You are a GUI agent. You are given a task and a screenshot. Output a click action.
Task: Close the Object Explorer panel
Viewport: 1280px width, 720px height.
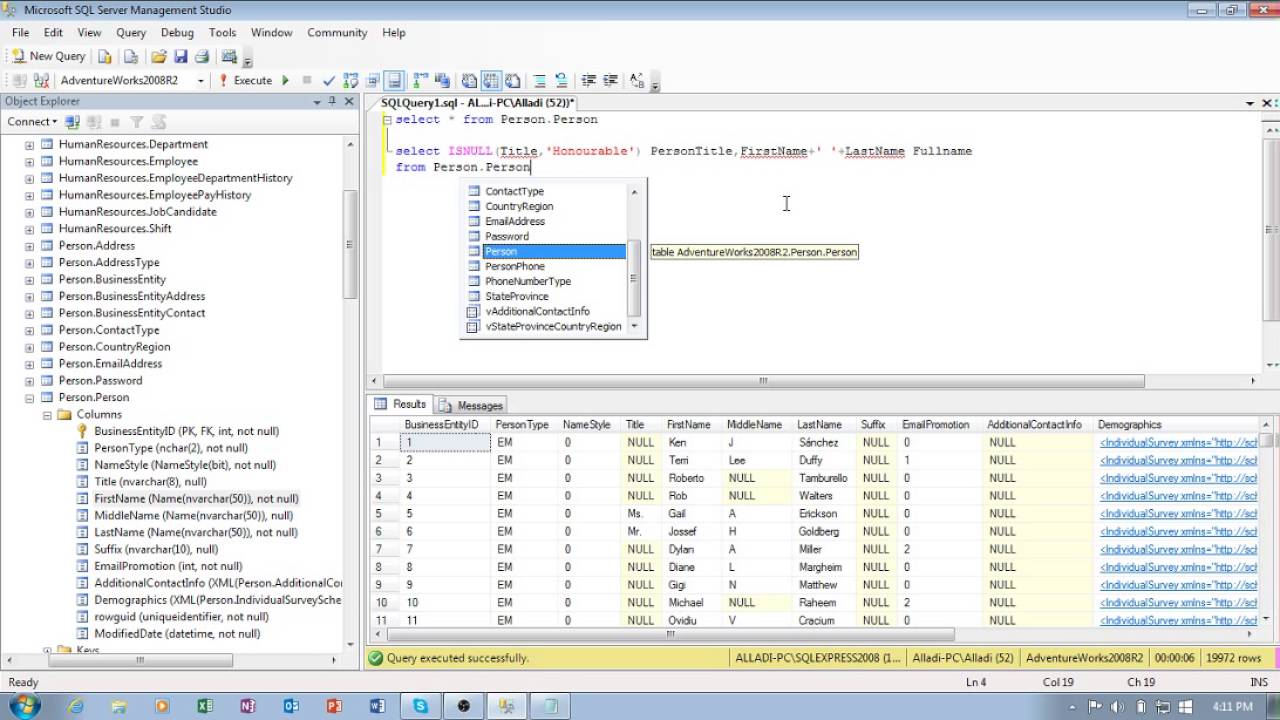click(x=349, y=101)
